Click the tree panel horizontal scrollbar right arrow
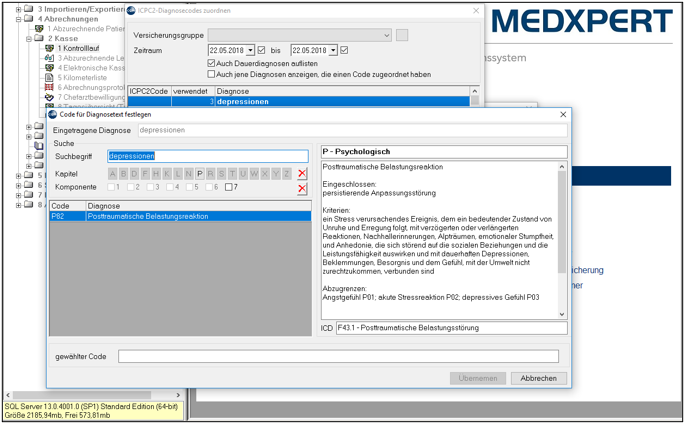The width and height of the screenshot is (685, 424). click(x=178, y=395)
